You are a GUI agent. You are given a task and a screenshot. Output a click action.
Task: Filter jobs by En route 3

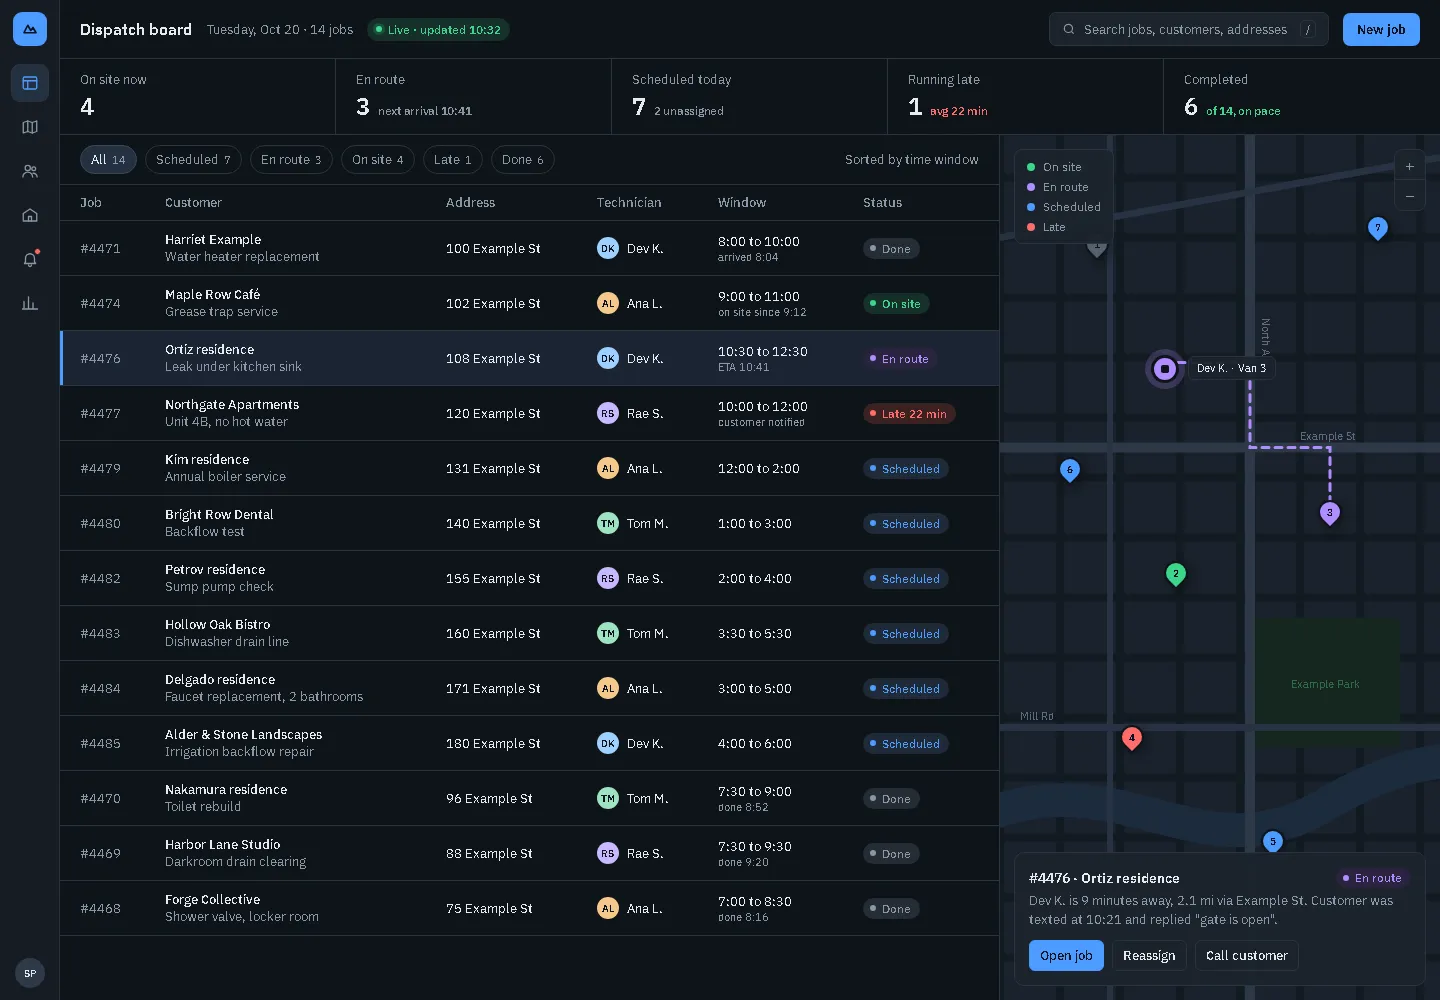(x=291, y=160)
